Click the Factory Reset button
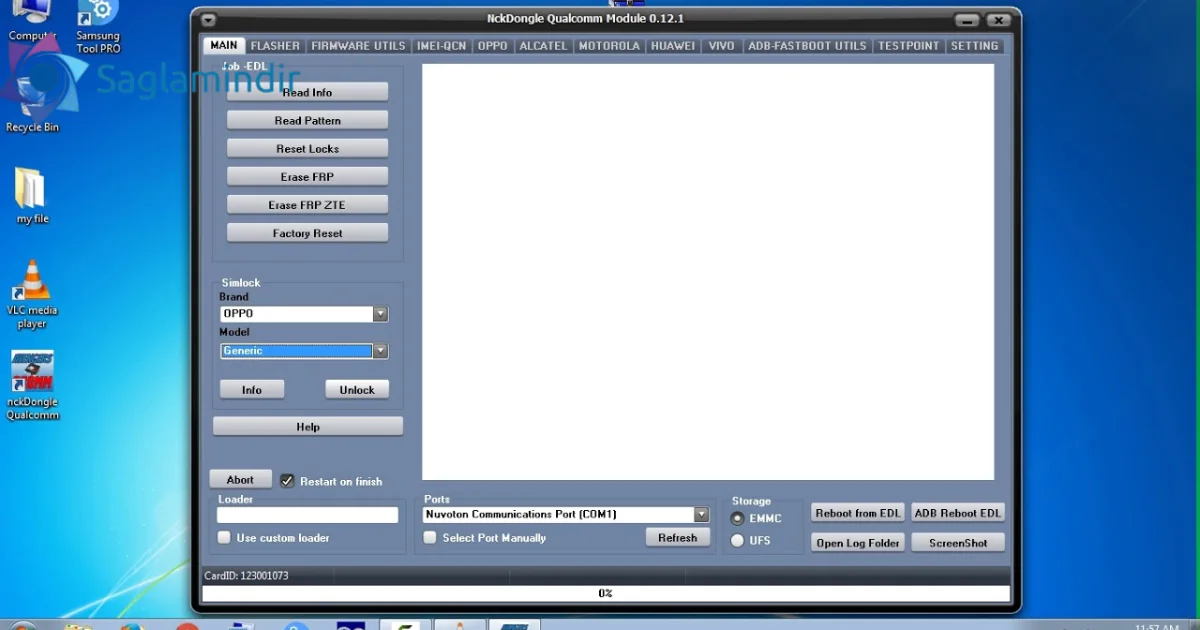Viewport: 1200px width, 630px height. point(307,233)
